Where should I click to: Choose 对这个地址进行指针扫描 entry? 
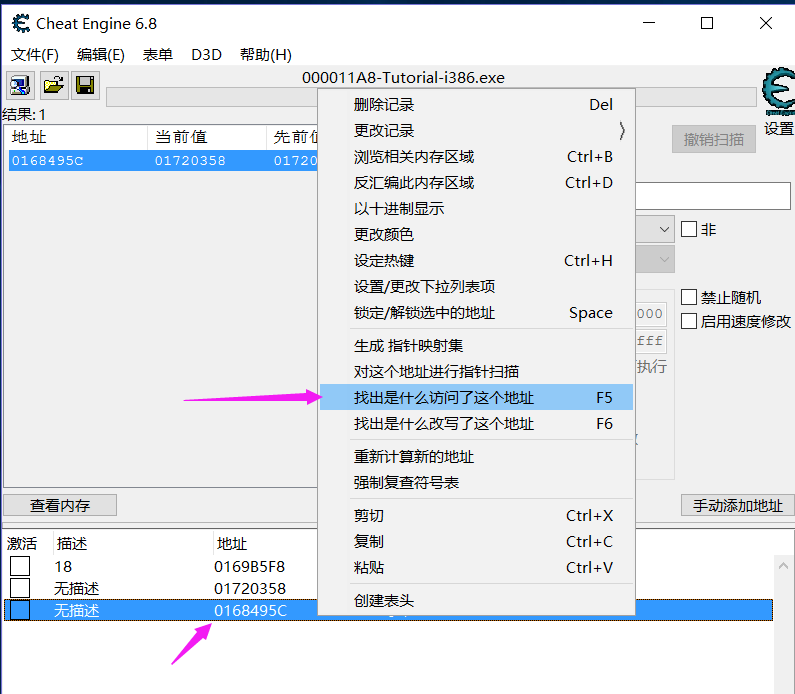[477, 372]
